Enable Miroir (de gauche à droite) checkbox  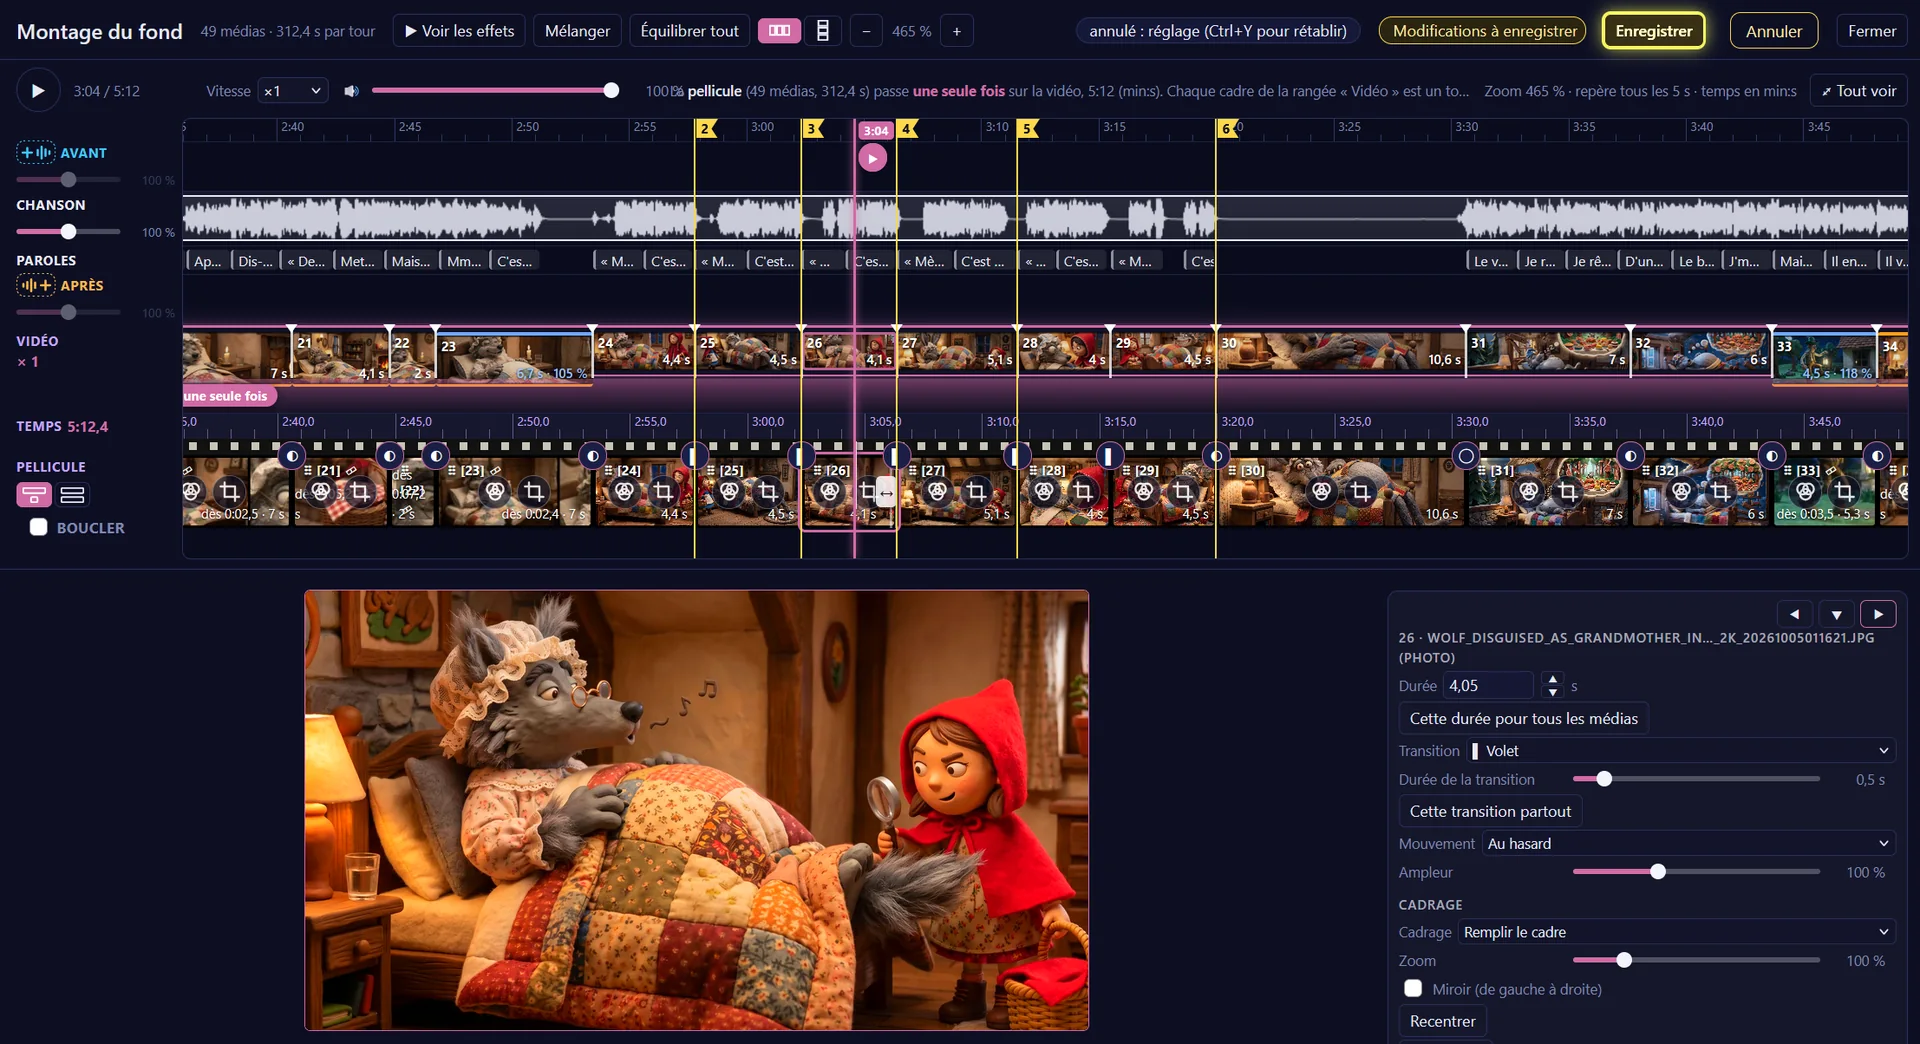click(x=1413, y=988)
